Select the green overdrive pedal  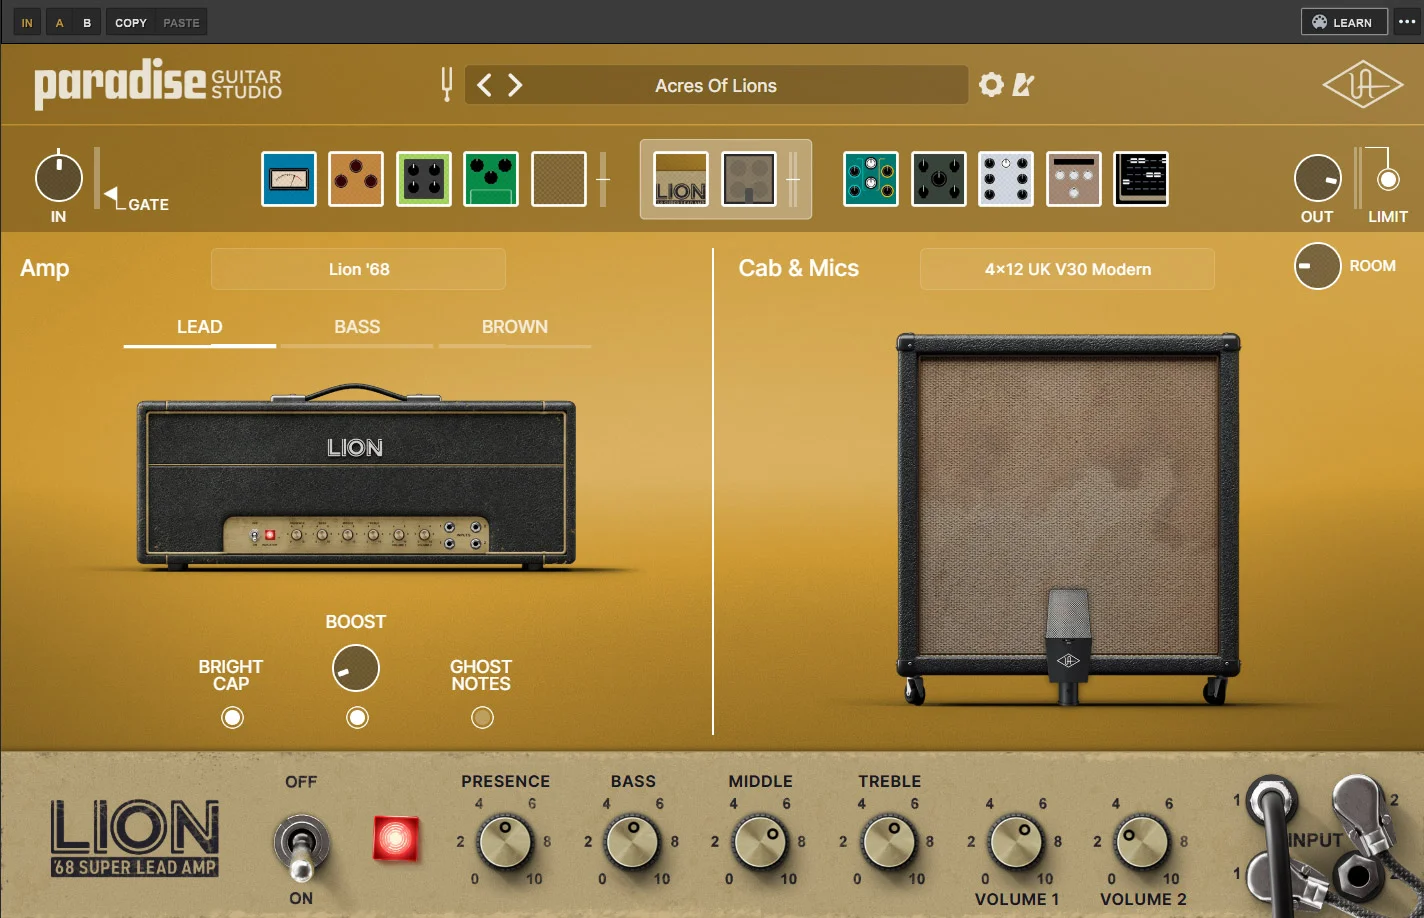pos(491,179)
